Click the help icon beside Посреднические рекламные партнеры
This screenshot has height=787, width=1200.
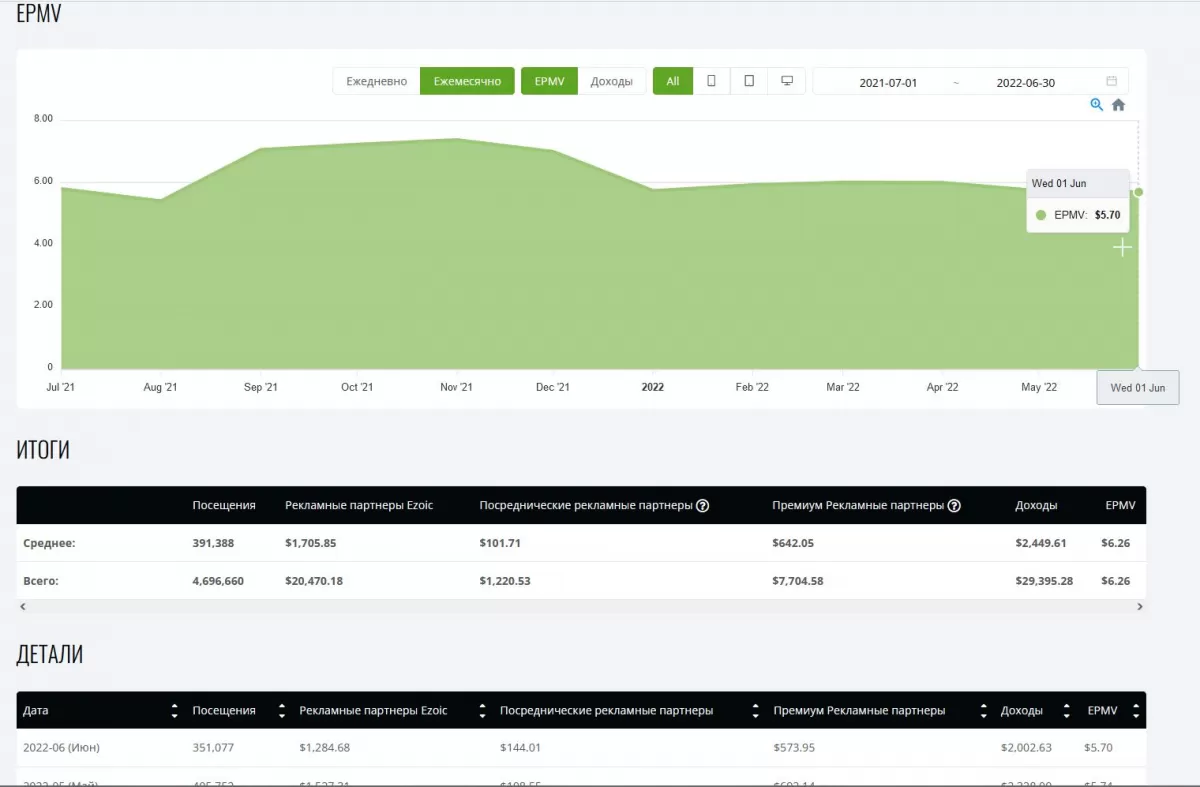(702, 506)
